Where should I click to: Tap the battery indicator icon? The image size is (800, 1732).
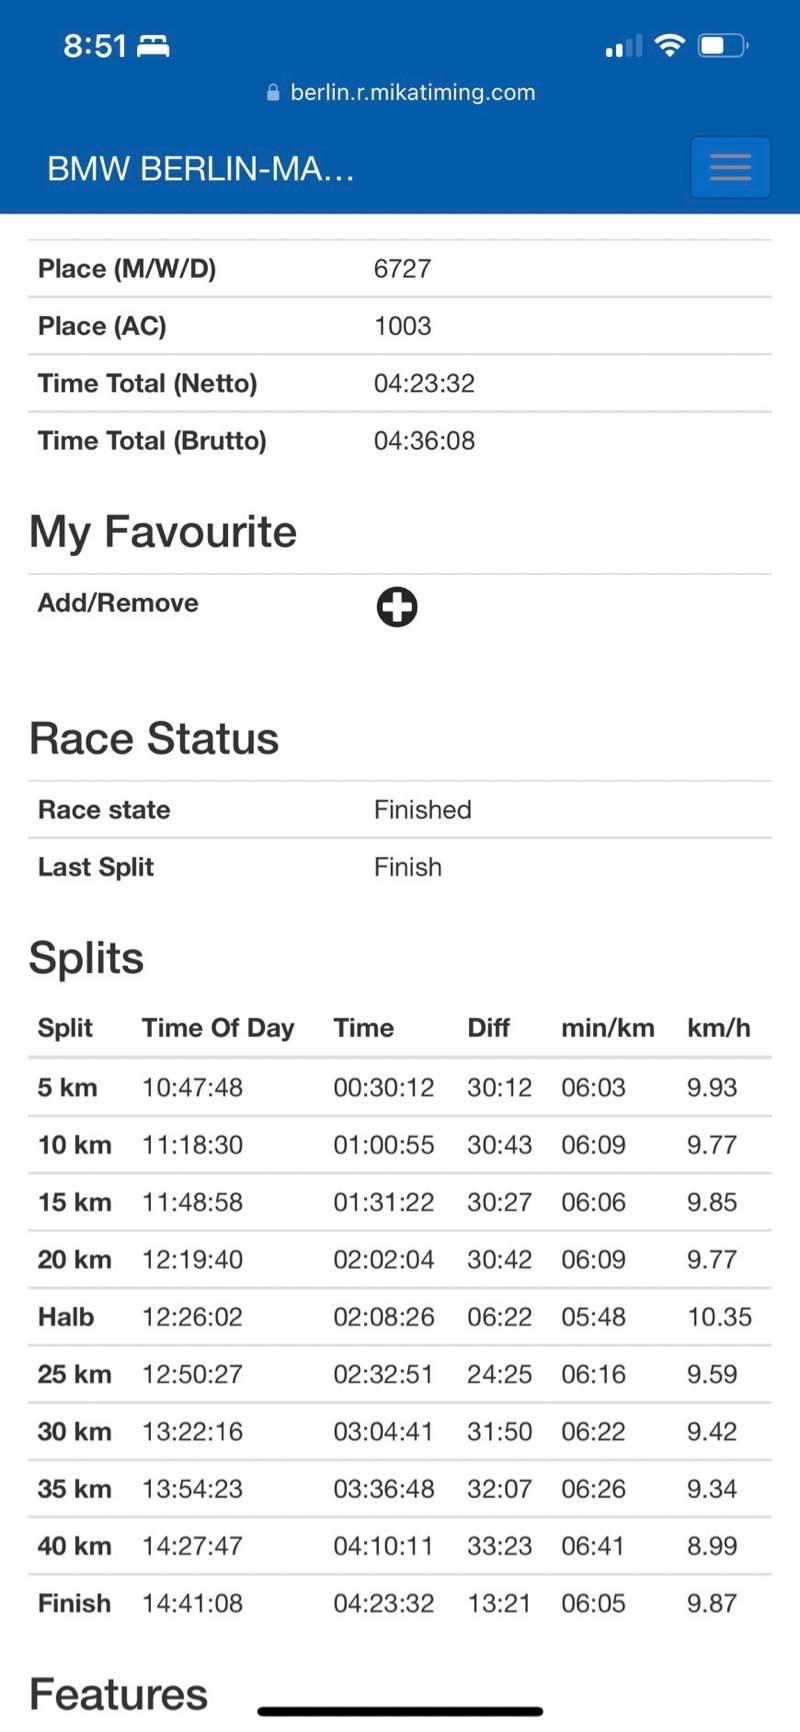pyautogui.click(x=723, y=45)
